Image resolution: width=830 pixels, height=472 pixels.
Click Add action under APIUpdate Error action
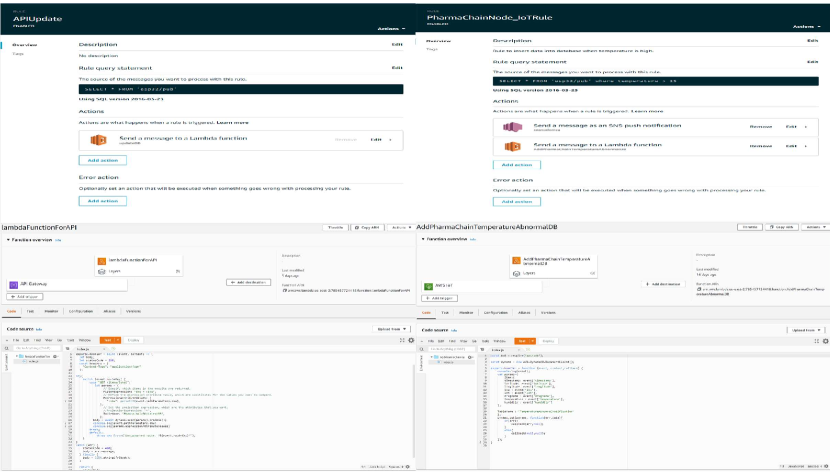103,201
